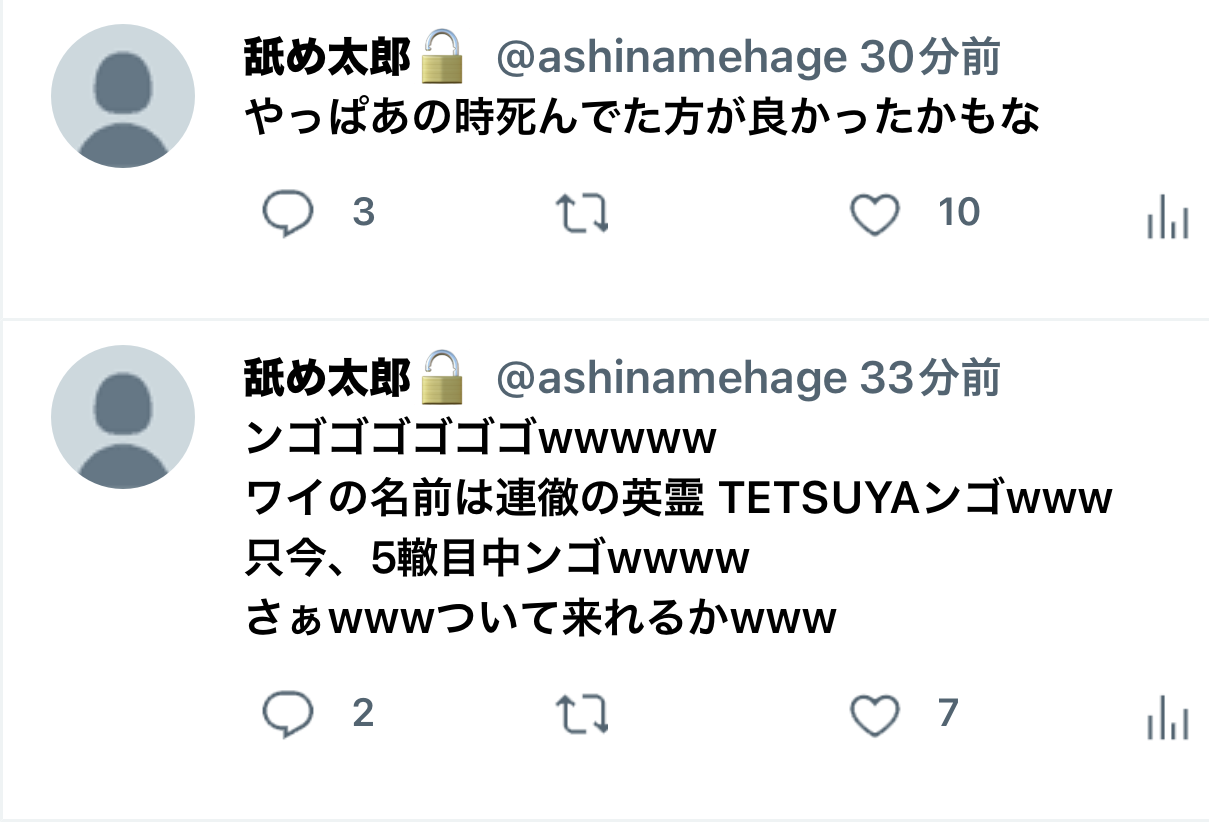Click reply icon on the 33分前 tweet
Screen dimensions: 1209x822
[x=288, y=715]
